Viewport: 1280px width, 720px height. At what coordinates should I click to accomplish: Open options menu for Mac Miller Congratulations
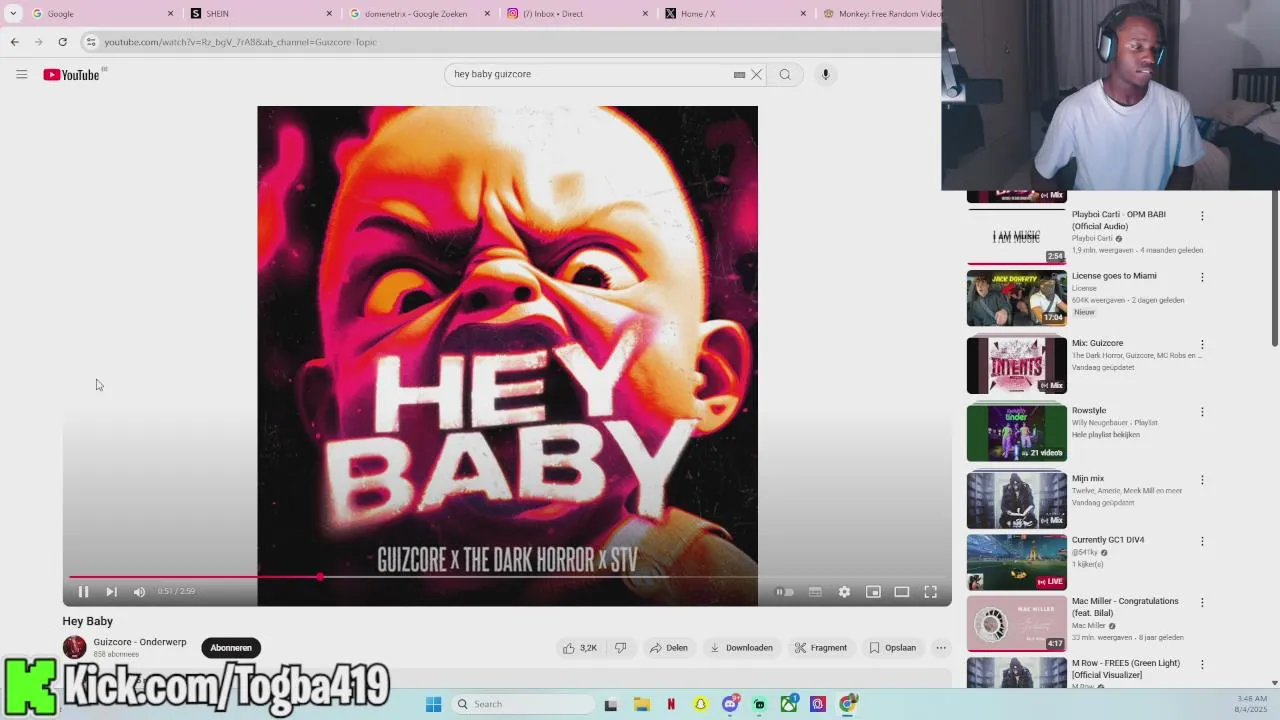[1202, 603]
